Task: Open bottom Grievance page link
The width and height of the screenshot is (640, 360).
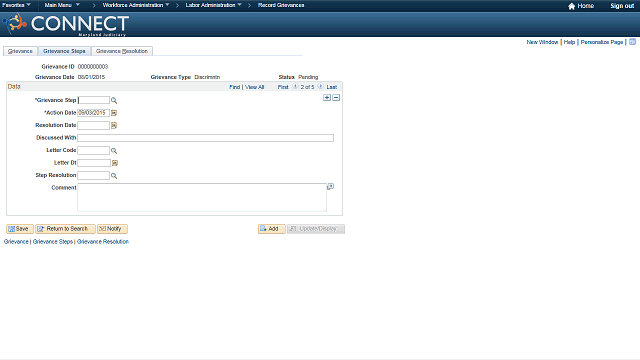Action: (16, 242)
